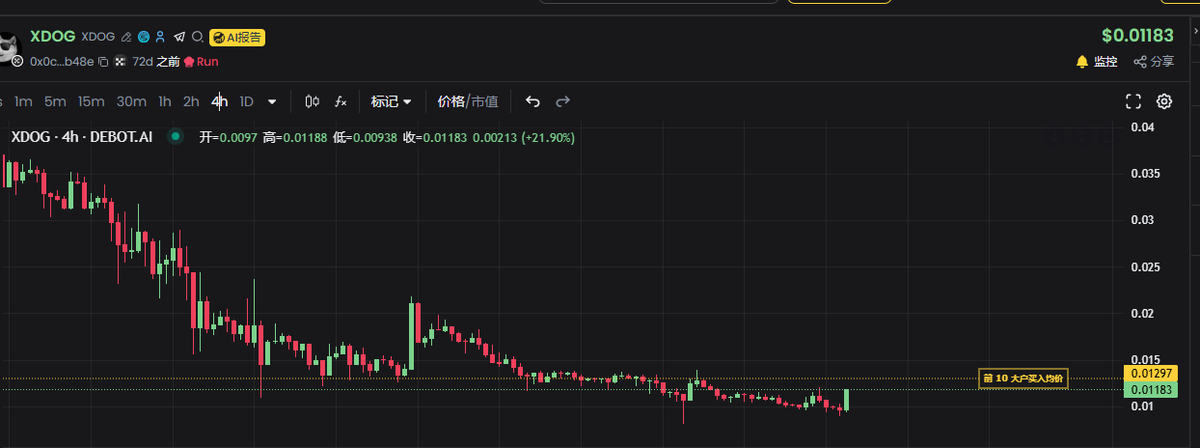Select the 4h timeframe
1200x448 pixels.
click(x=219, y=101)
